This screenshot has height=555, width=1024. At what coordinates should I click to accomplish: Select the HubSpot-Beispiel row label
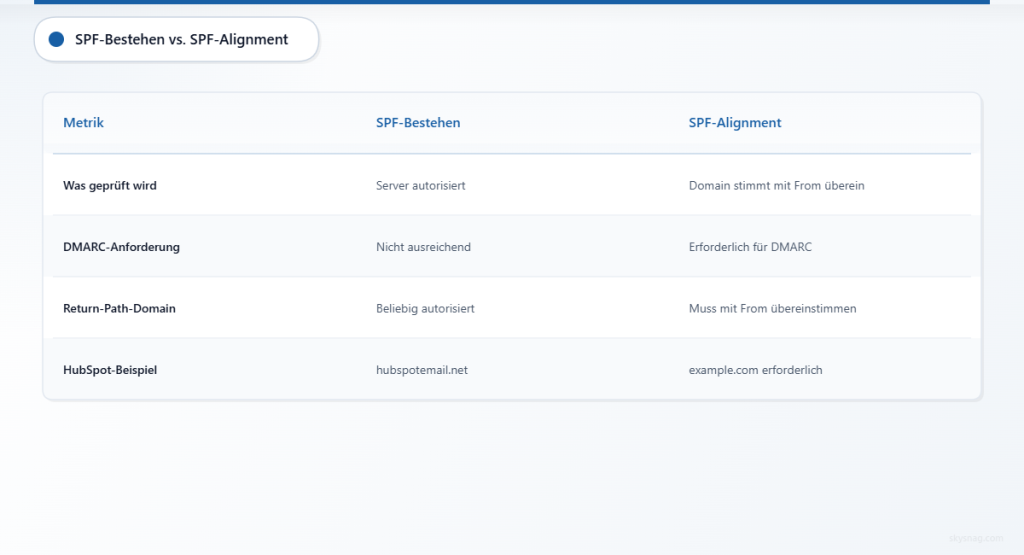pyautogui.click(x=110, y=370)
